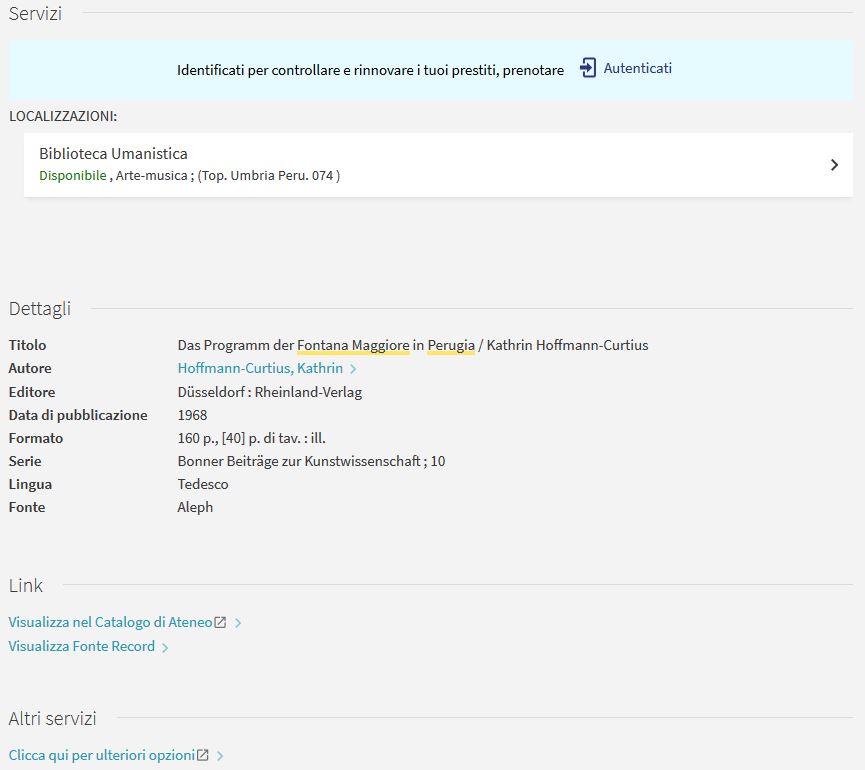Click the chevron after Visualizza Fonte Record
The height and width of the screenshot is (770, 865).
(165, 647)
